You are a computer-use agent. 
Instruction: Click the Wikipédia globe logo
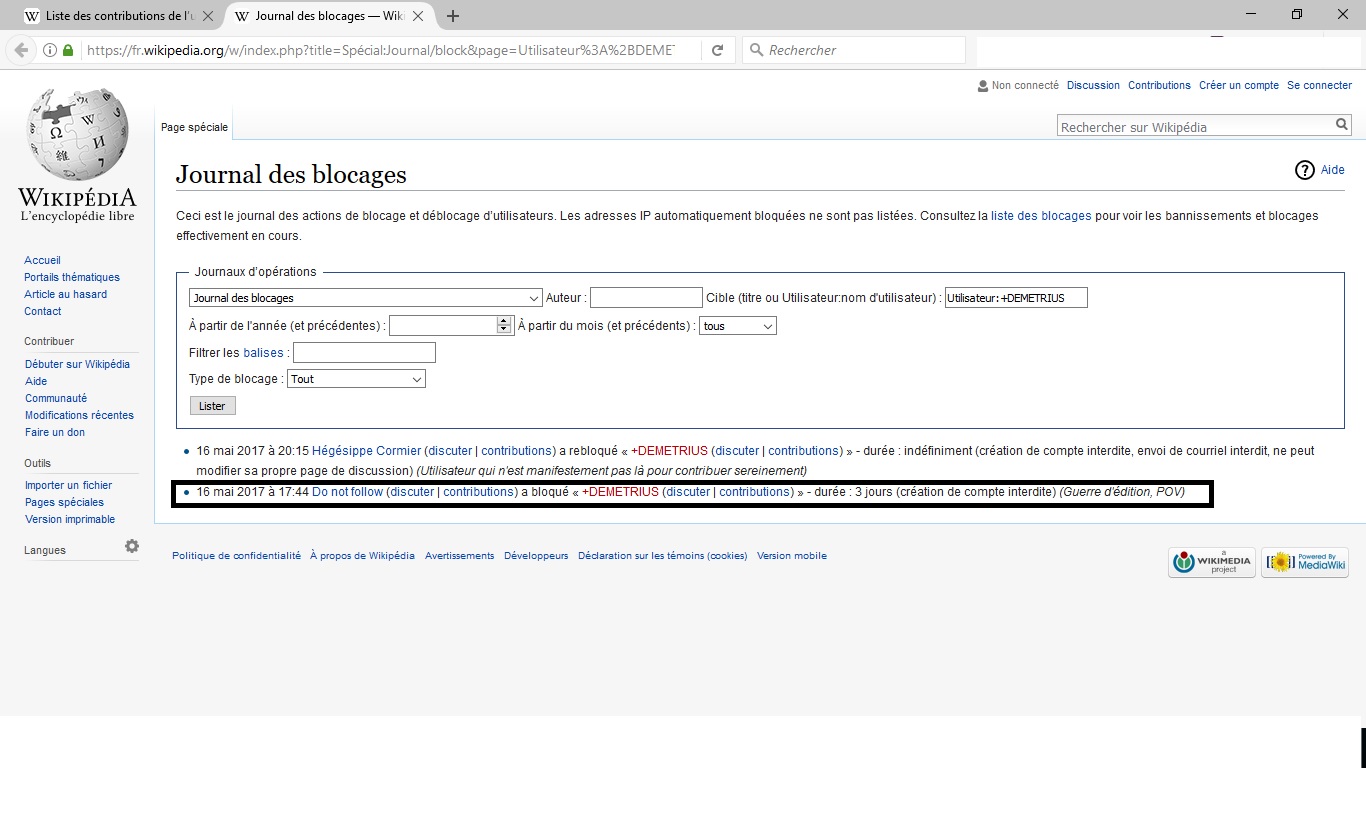tap(77, 135)
